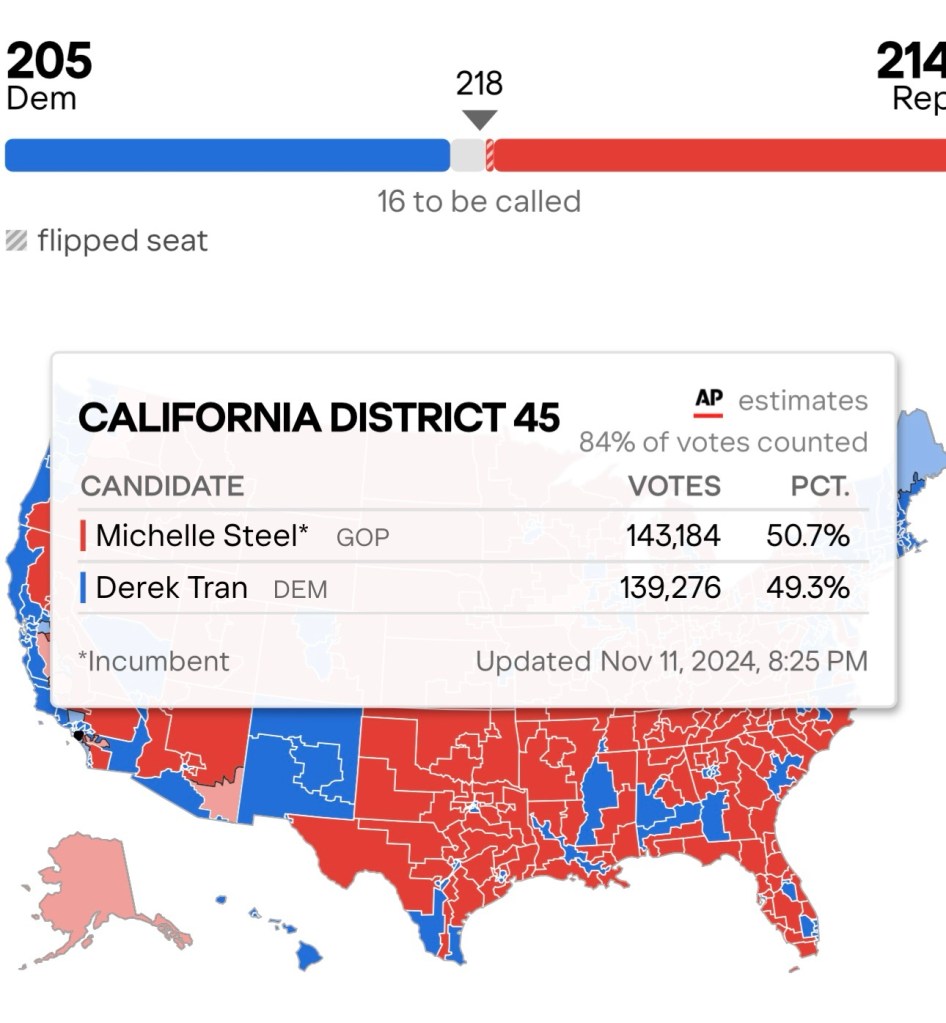The height and width of the screenshot is (1023, 946).
Task: Click the red party marker beside Michelle Steel
Action: [x=84, y=536]
